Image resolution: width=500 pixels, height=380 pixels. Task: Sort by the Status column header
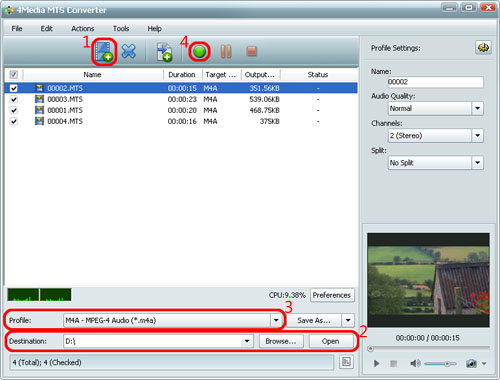[318, 74]
